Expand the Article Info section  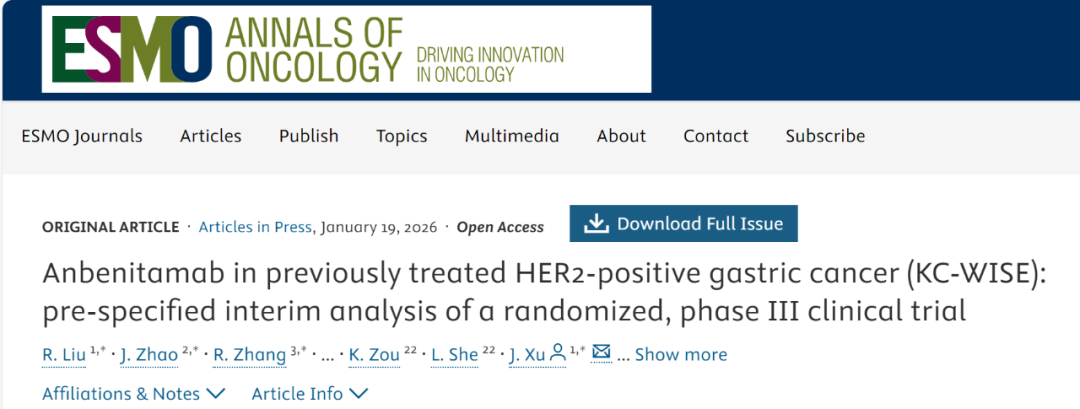309,393
